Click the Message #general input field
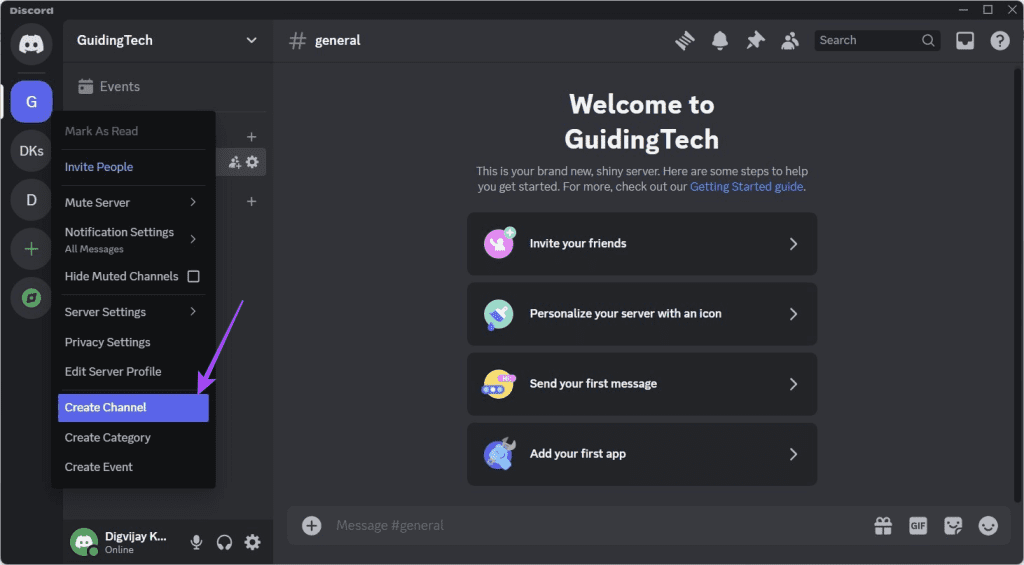Viewport: 1024px width, 565px height. tap(598, 525)
